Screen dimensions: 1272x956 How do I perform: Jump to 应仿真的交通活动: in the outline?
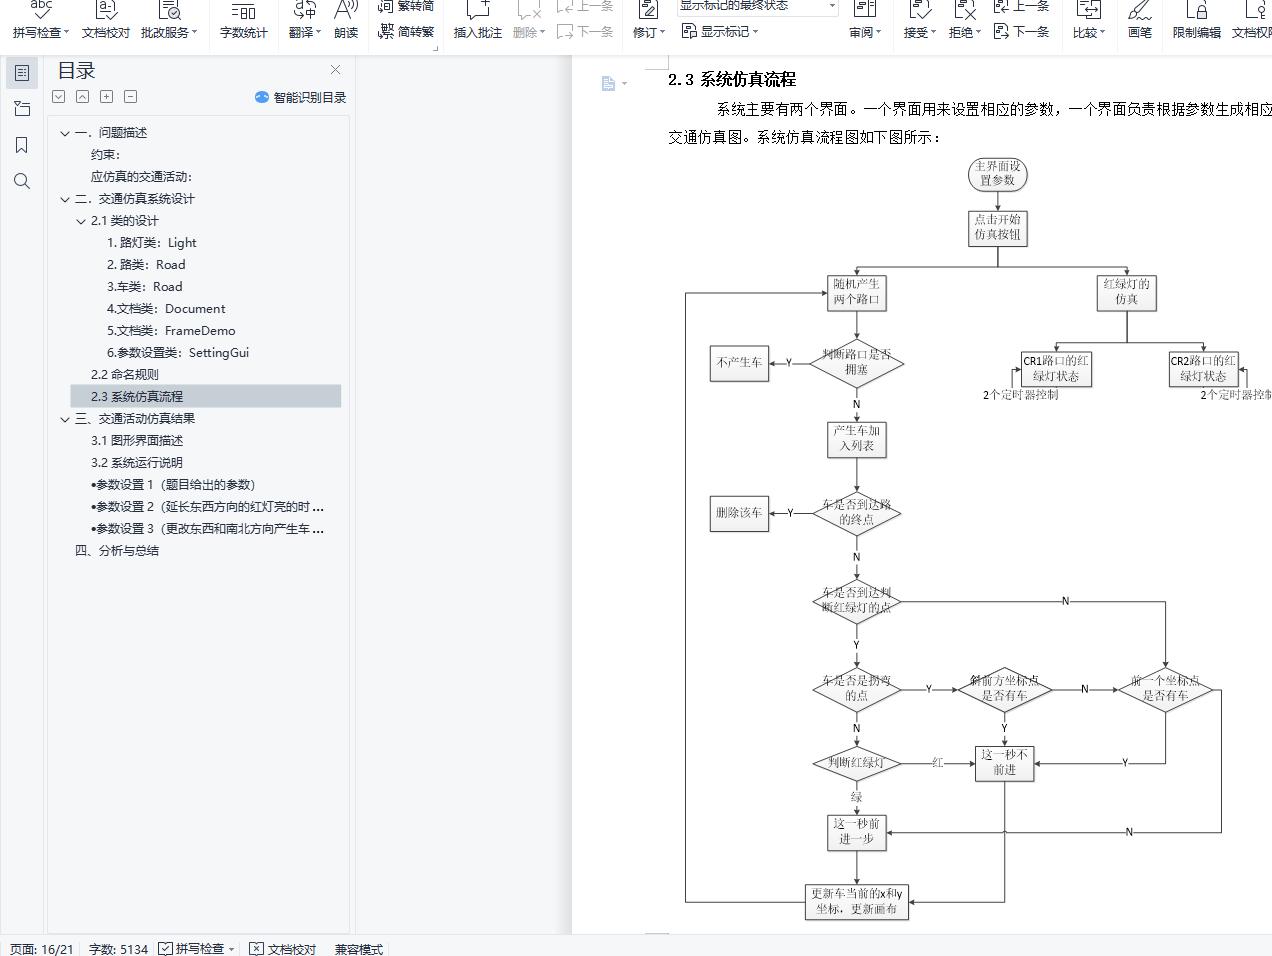tap(141, 177)
